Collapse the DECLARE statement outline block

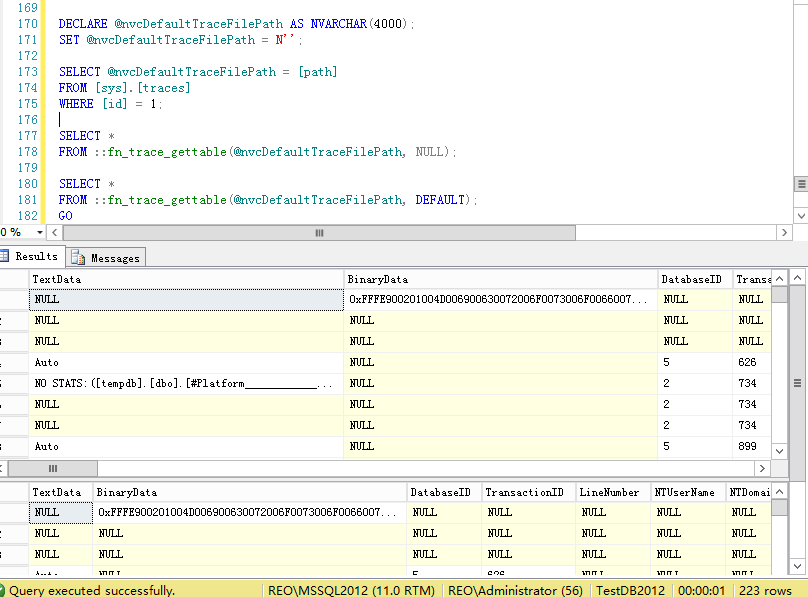[x=49, y=23]
